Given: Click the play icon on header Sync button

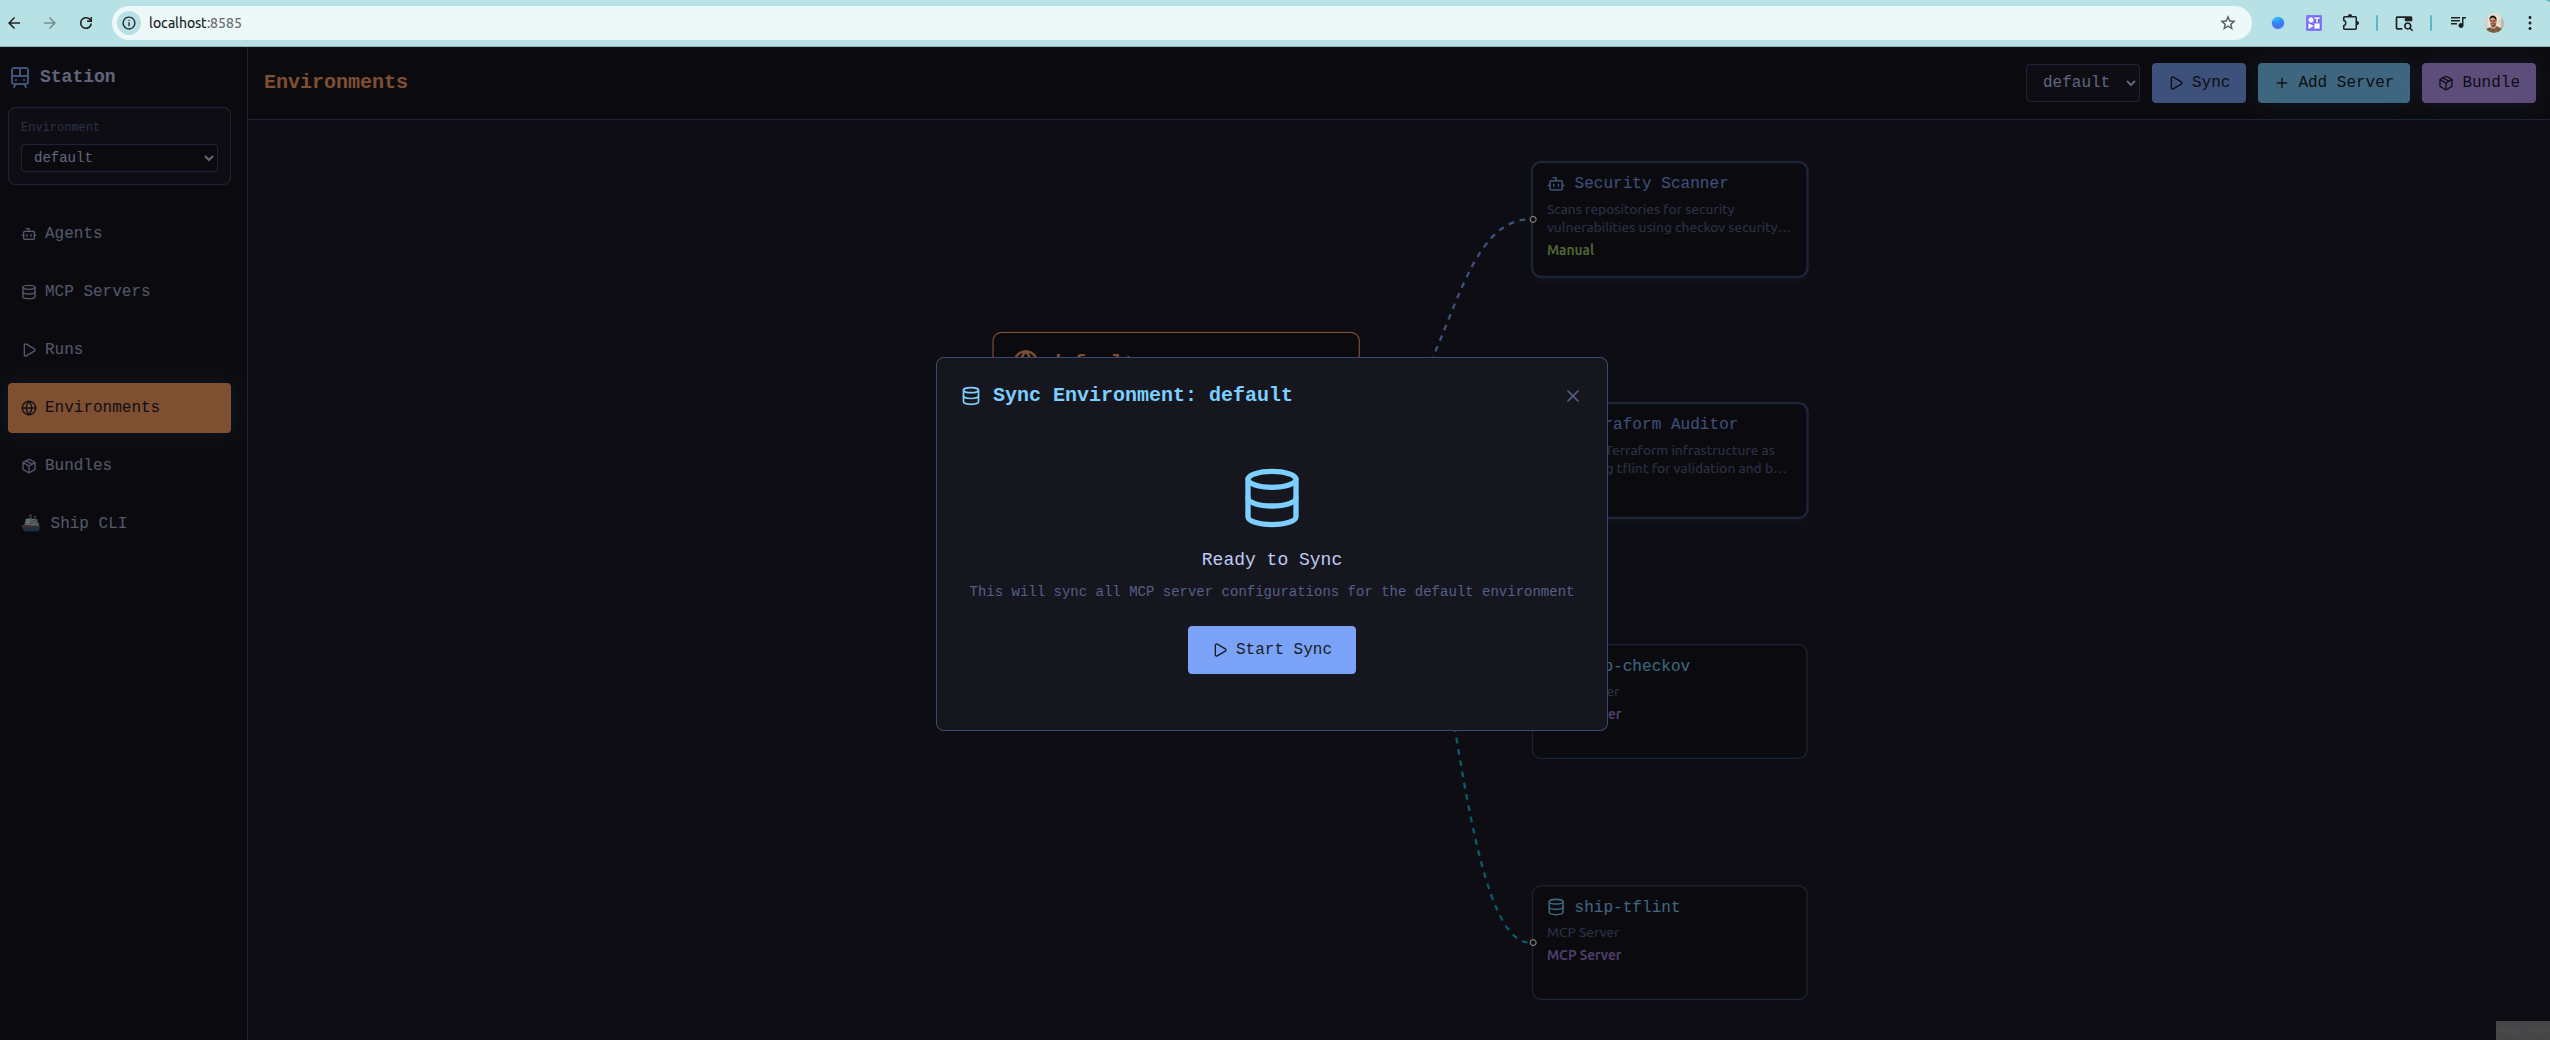Looking at the screenshot, I should coord(2176,83).
